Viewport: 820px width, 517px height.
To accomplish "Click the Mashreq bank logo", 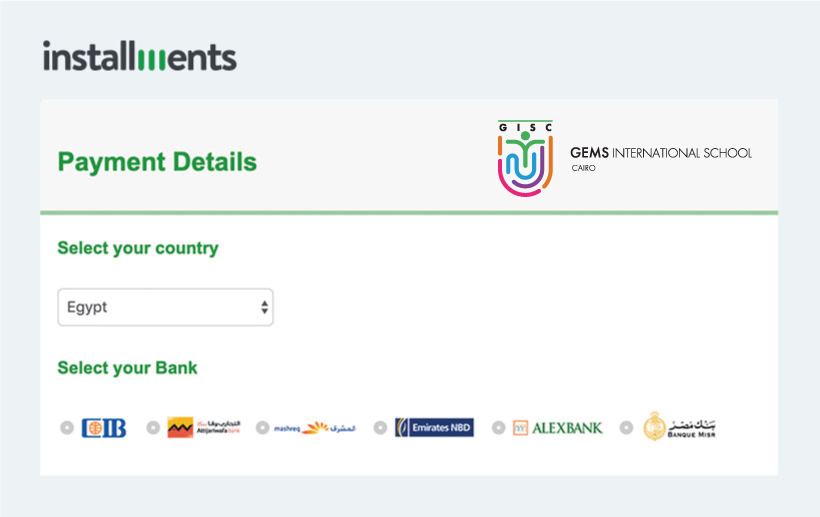I will pyautogui.click(x=315, y=428).
